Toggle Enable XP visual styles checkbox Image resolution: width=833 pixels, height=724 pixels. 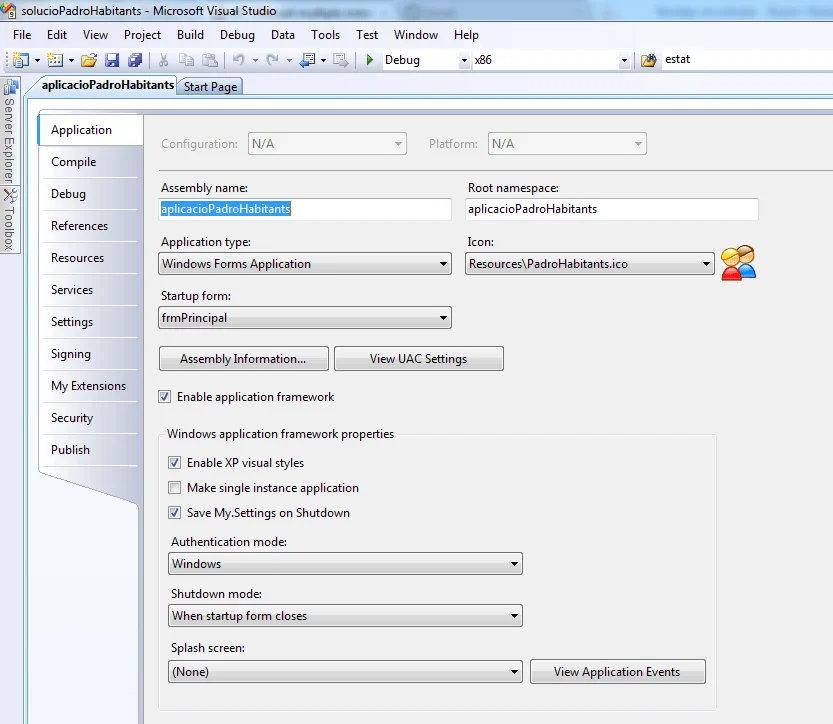click(x=174, y=463)
